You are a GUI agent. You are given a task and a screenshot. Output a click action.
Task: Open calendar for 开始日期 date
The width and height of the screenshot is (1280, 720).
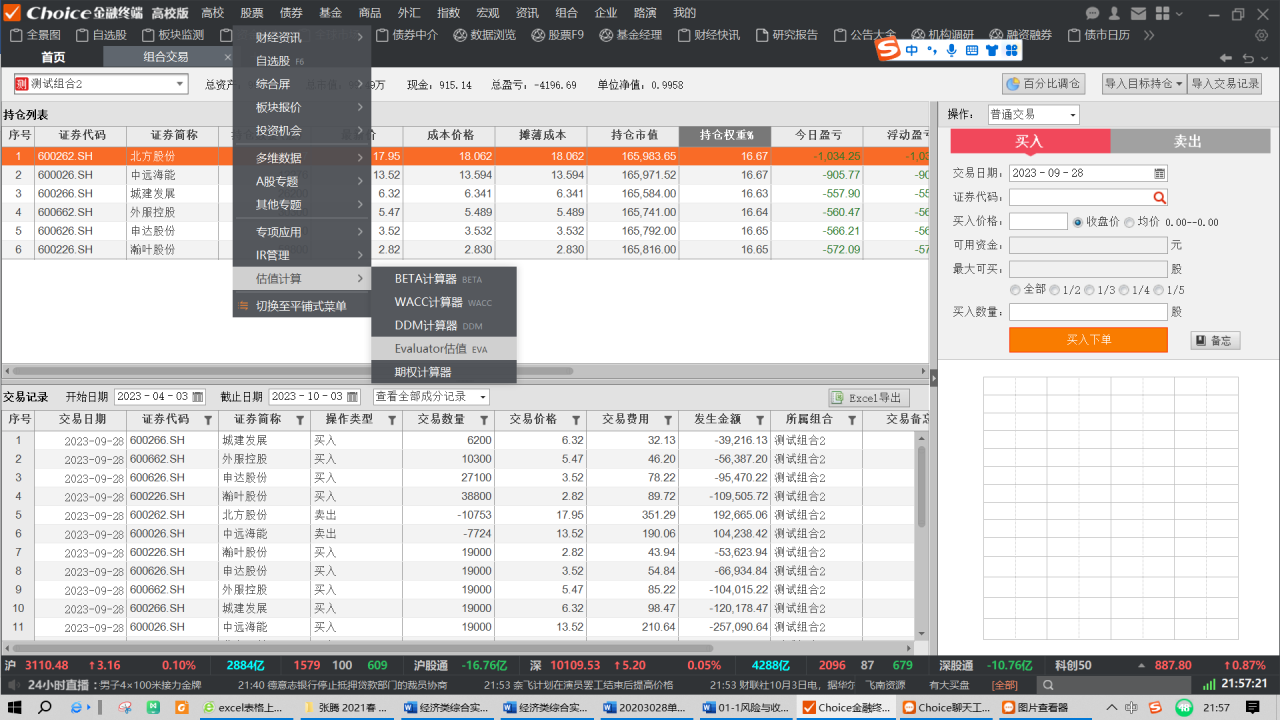[198, 397]
